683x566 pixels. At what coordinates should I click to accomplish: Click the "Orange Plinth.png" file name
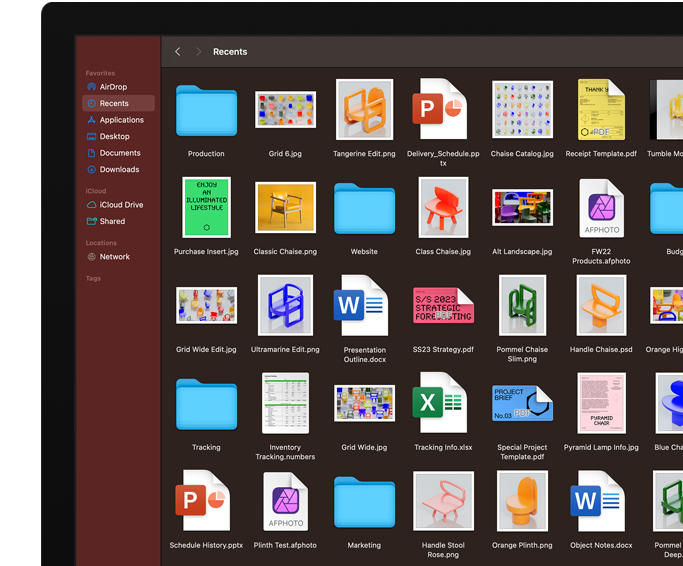click(522, 545)
